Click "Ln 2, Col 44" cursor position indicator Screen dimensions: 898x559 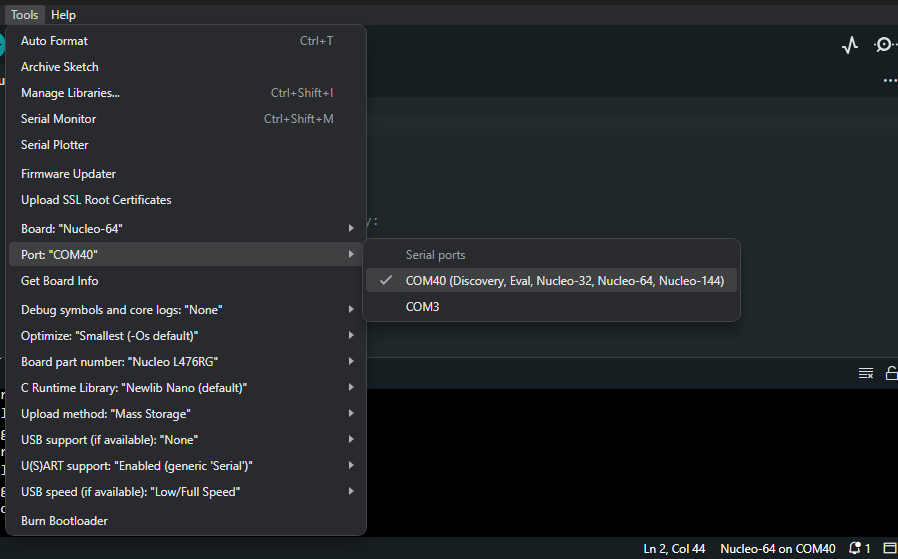tap(674, 548)
